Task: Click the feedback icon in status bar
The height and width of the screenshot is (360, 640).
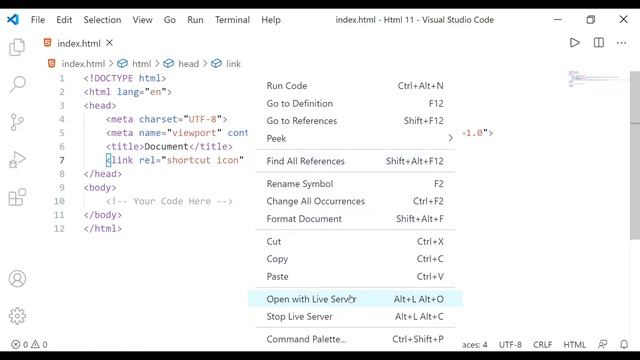Action: 602,344
